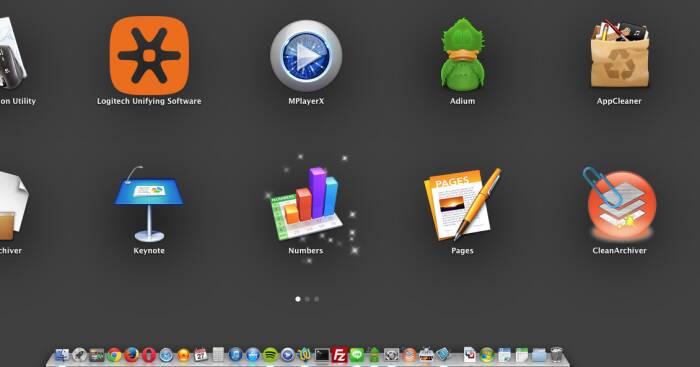The image size is (700, 367).
Task: Open the Windows logo icon in the Dock
Action: point(487,355)
